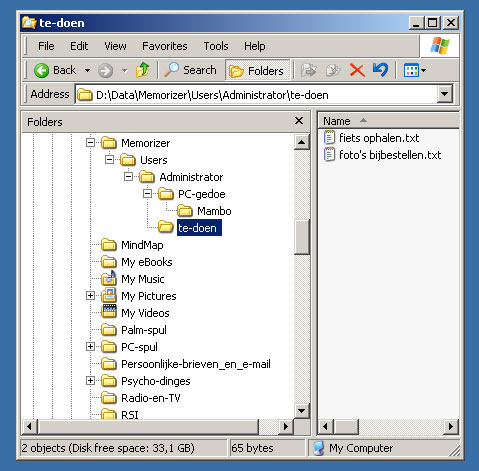Select the My eBooks folder
Viewport: 479px width, 471px height.
pyautogui.click(x=147, y=262)
